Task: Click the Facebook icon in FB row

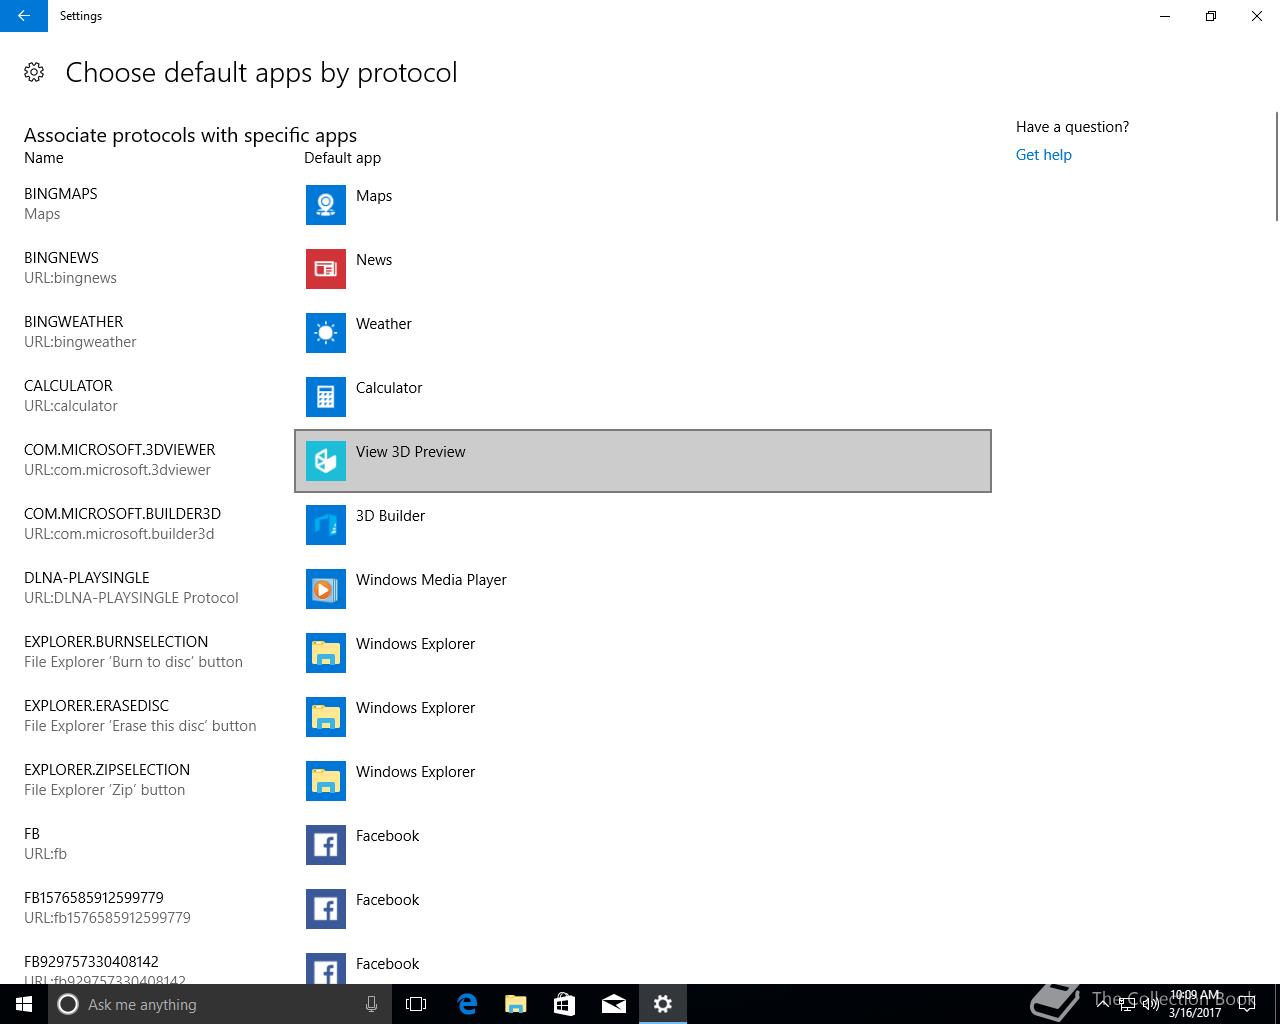Action: pos(326,845)
